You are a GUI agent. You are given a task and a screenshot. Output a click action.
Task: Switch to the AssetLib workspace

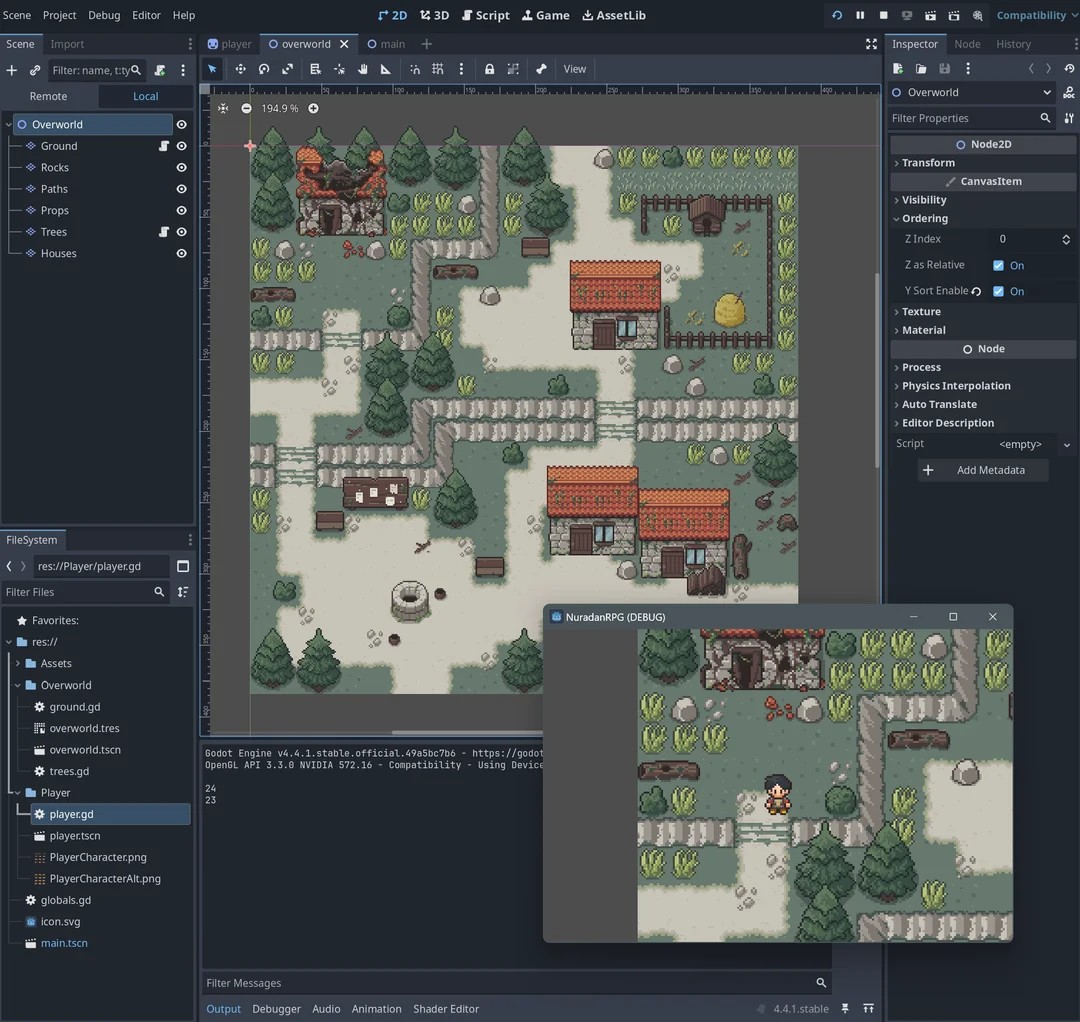[x=614, y=15]
